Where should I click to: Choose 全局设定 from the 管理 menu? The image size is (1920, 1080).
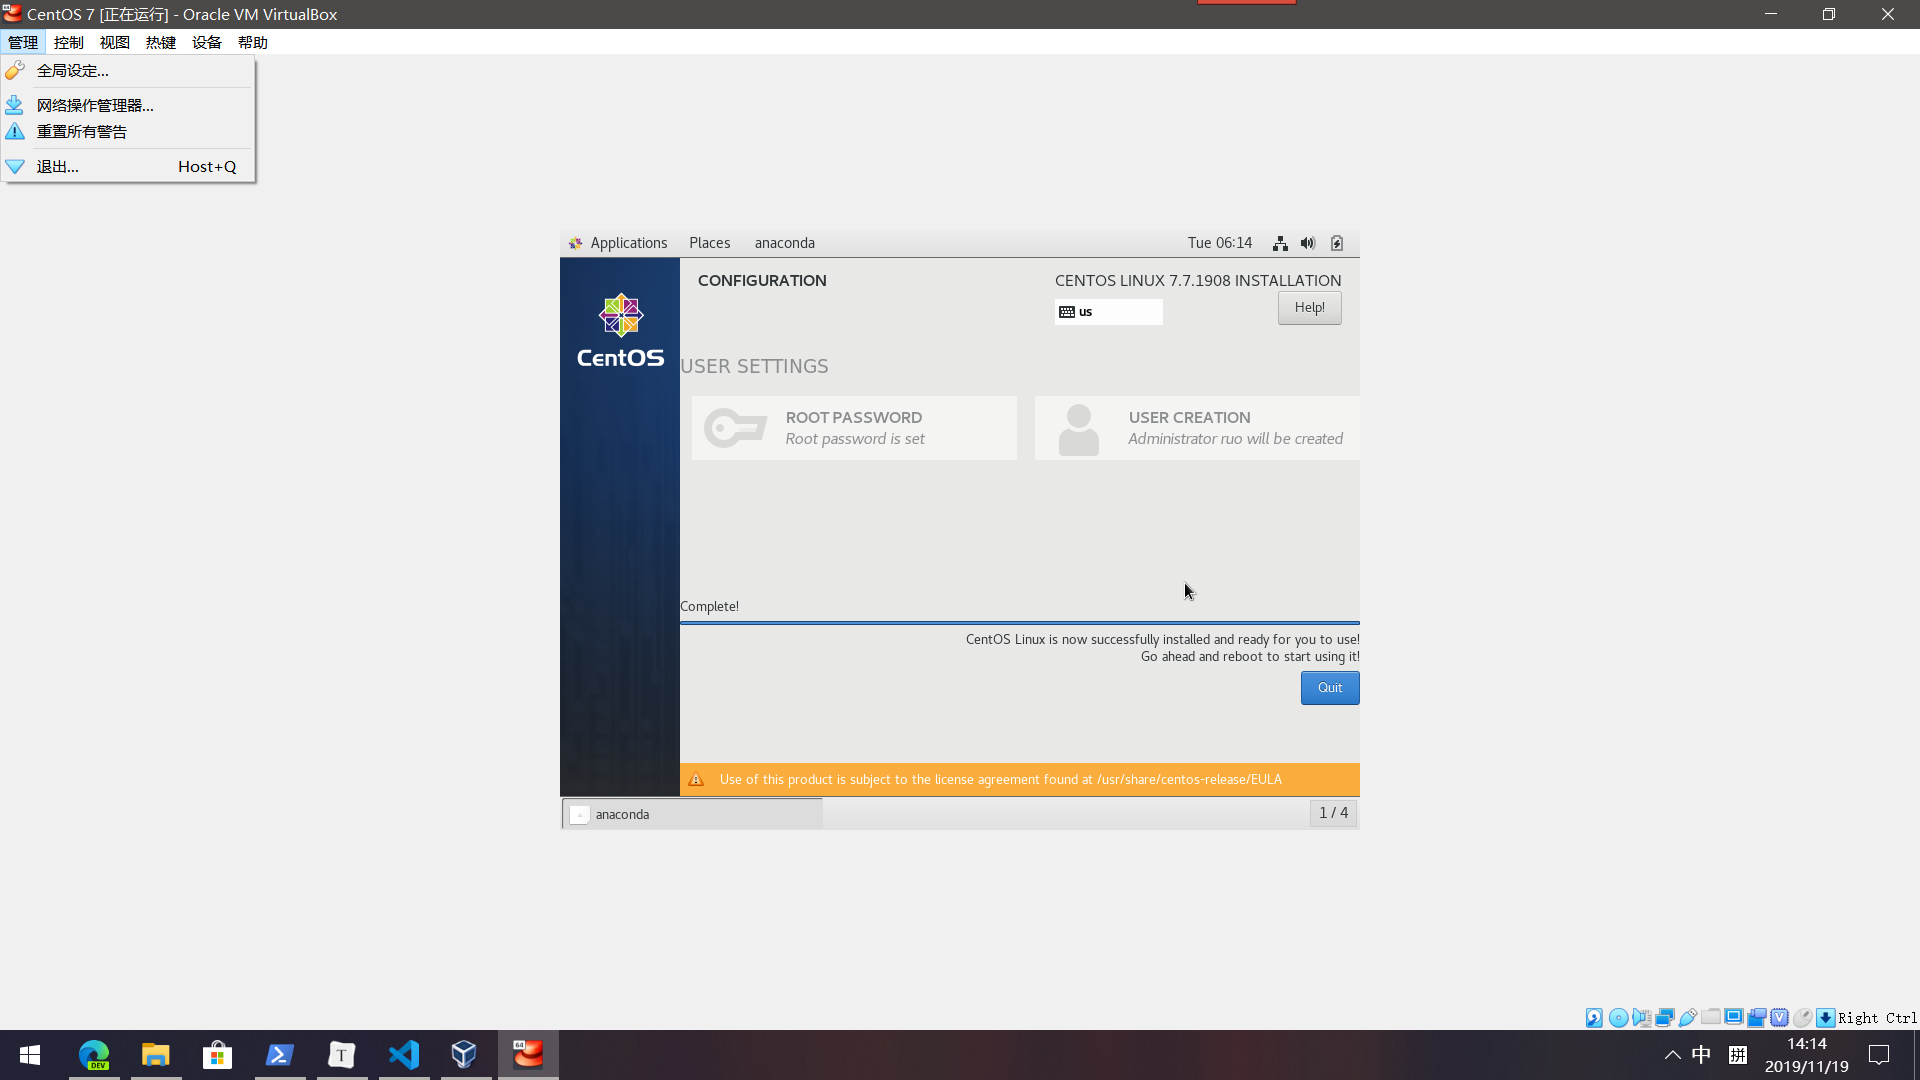point(73,71)
